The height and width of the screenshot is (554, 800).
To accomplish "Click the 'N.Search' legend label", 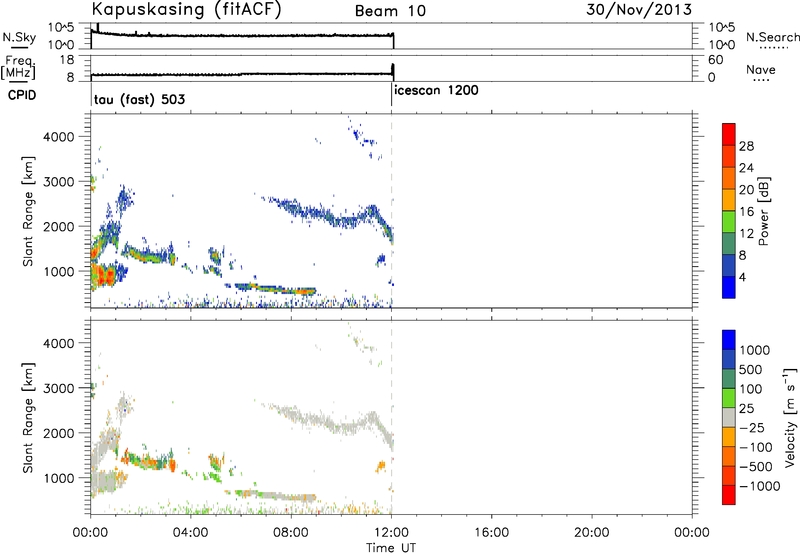I will (773, 37).
